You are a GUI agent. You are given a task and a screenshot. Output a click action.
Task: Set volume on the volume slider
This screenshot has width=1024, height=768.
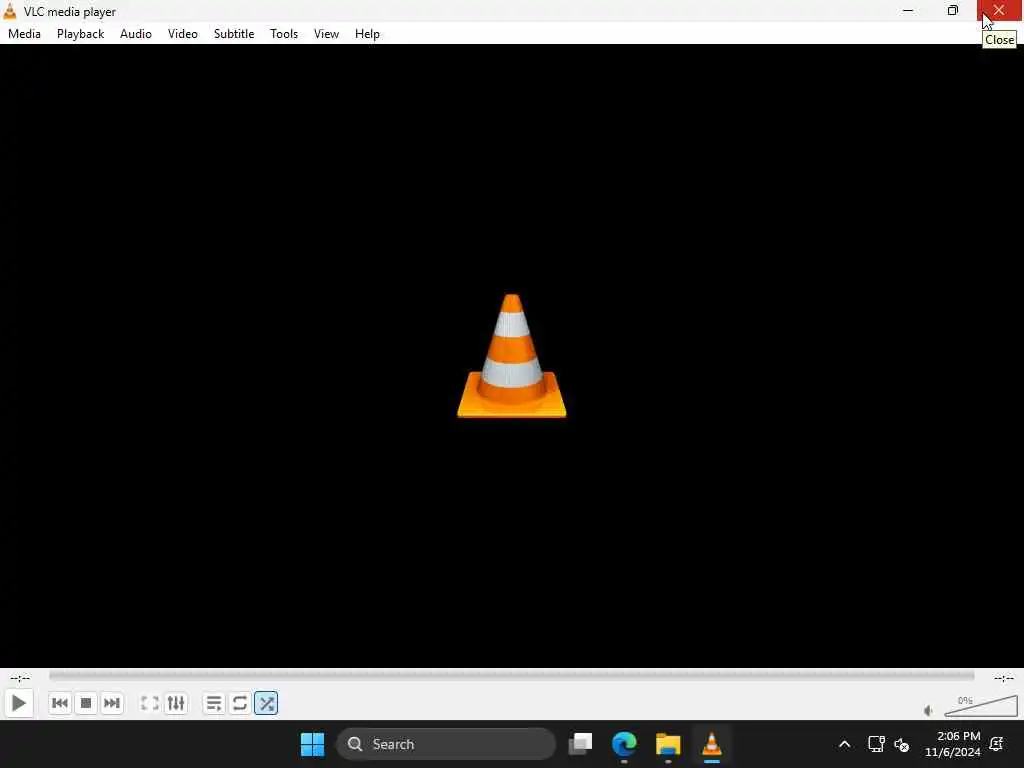[981, 706]
